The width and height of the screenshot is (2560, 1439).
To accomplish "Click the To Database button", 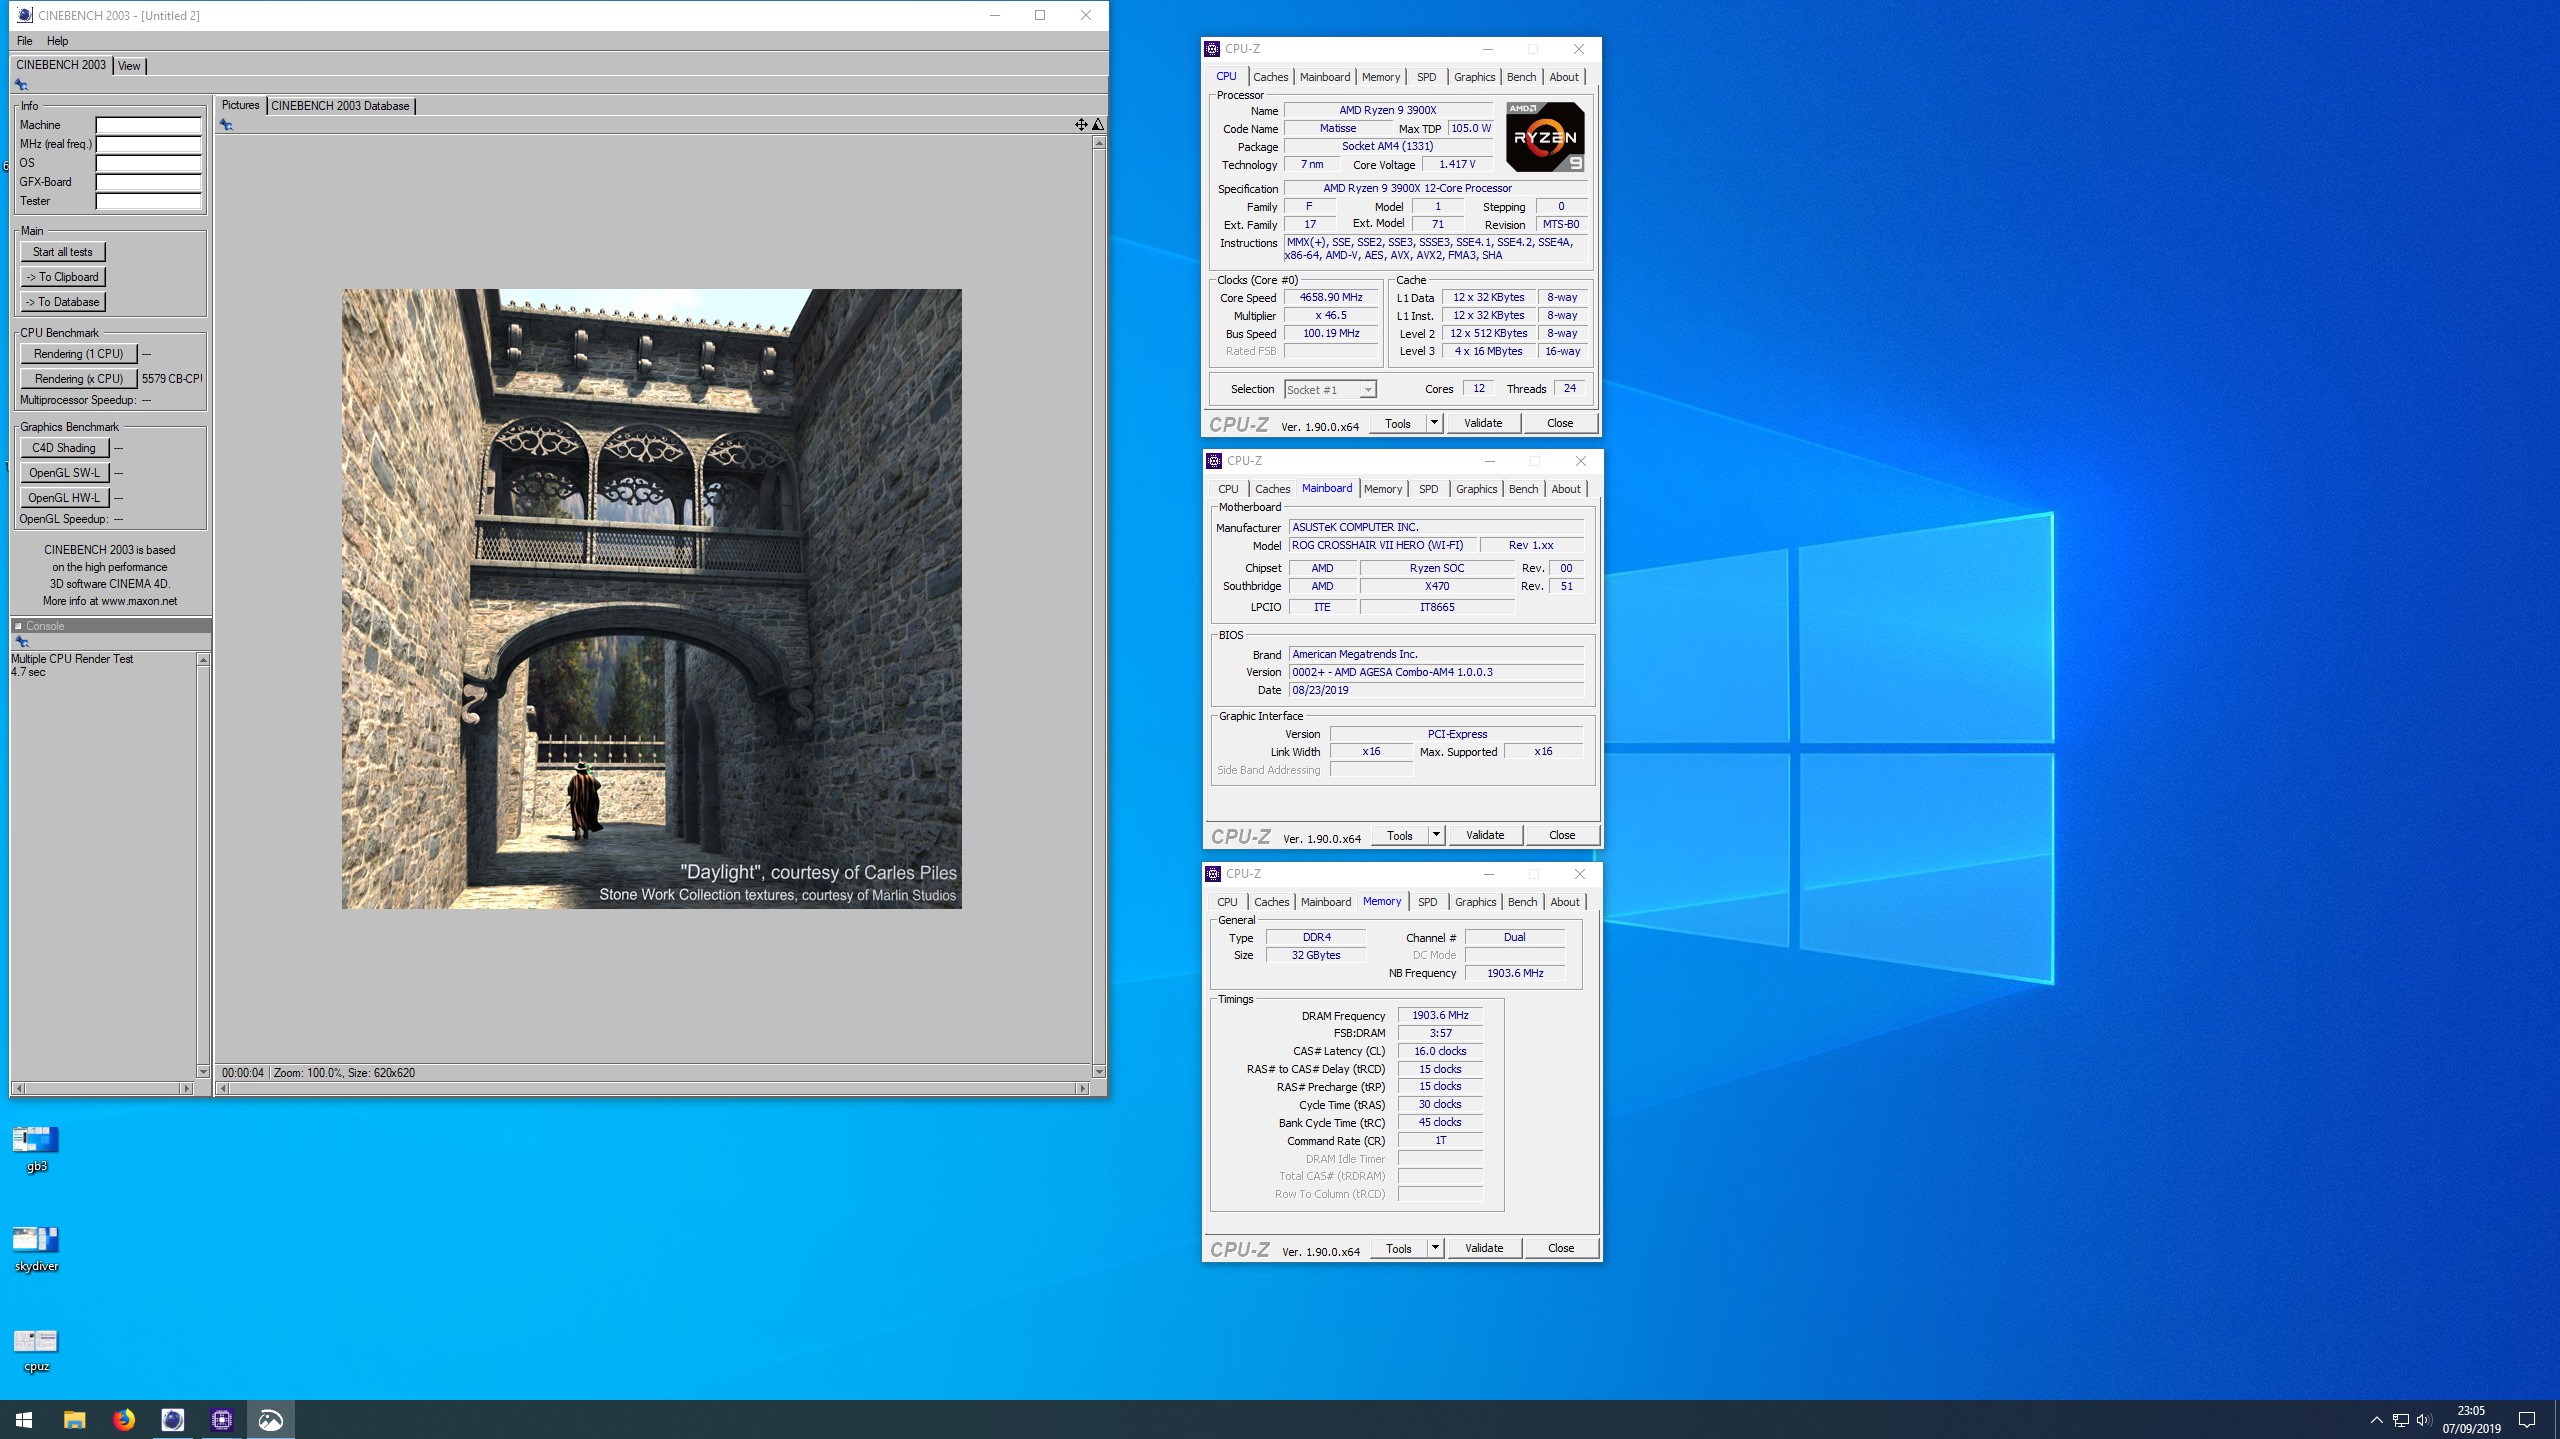I will (63, 302).
